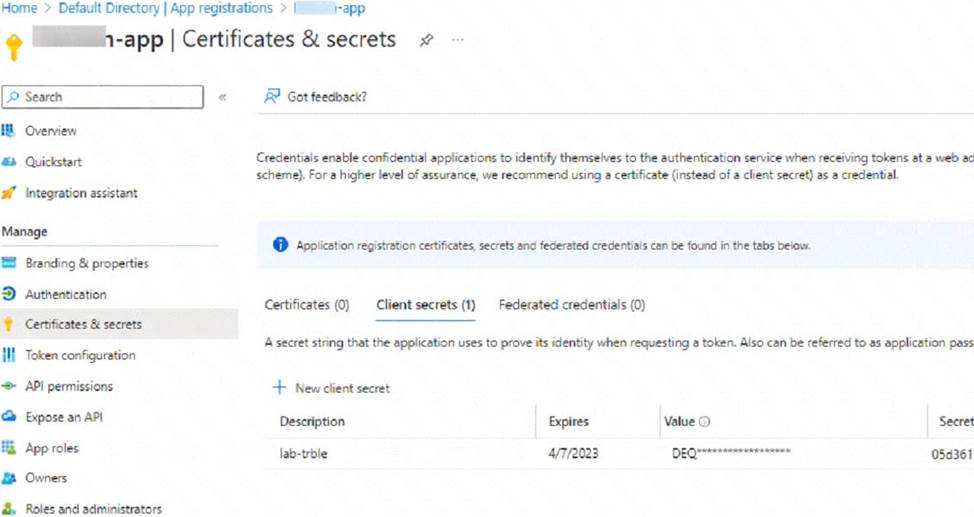Screen dimensions: 974x517
Task: Open the ellipsis more options menu
Action: pos(458,40)
